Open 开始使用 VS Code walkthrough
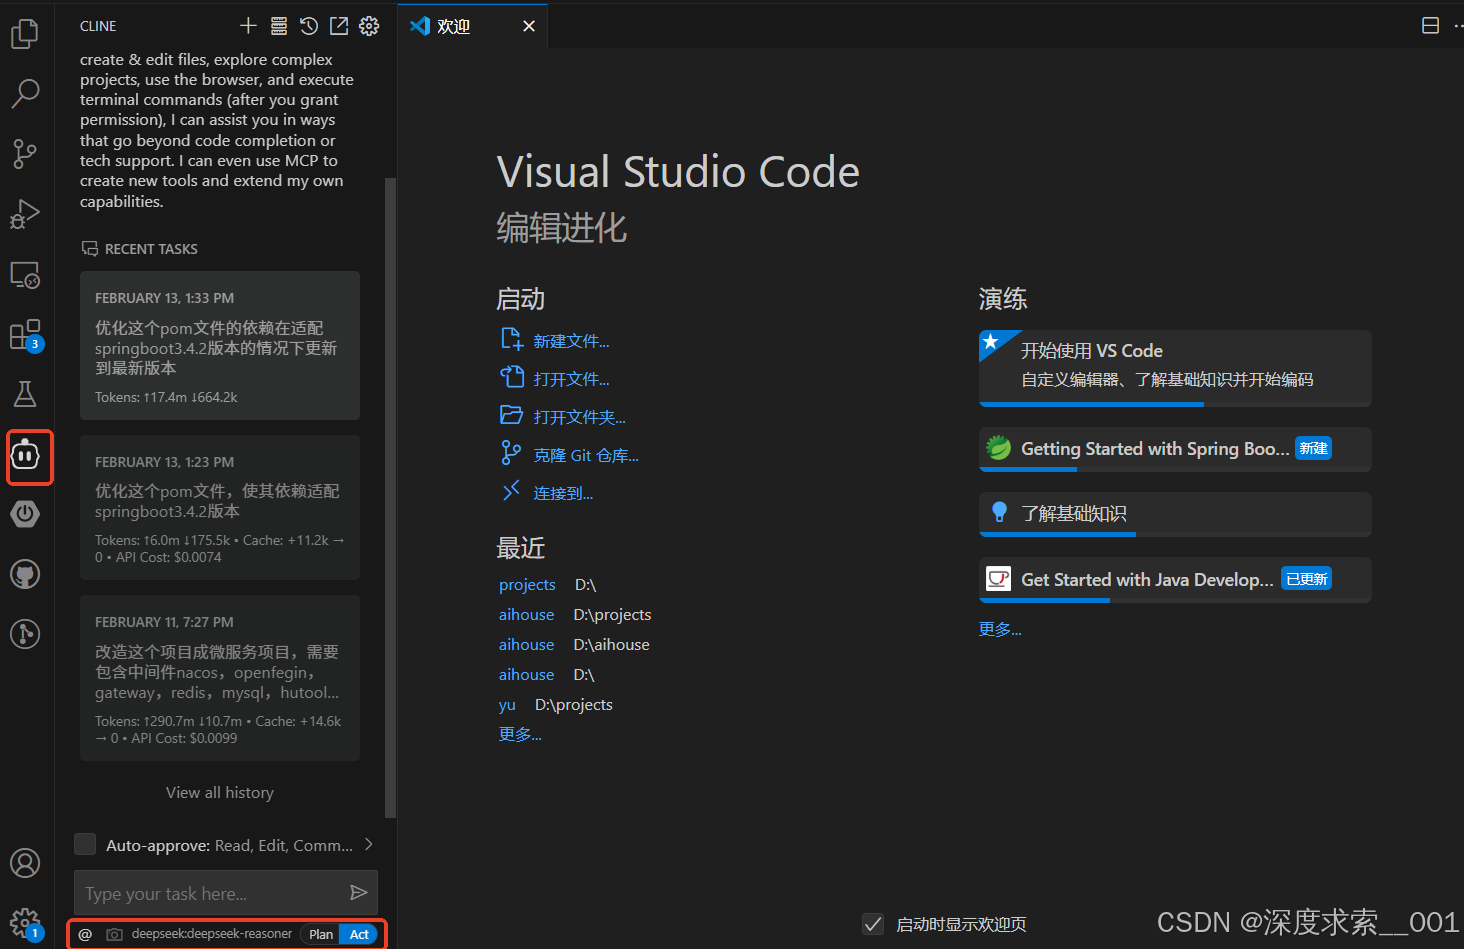Screen dimensions: 1464x949 (1175, 368)
